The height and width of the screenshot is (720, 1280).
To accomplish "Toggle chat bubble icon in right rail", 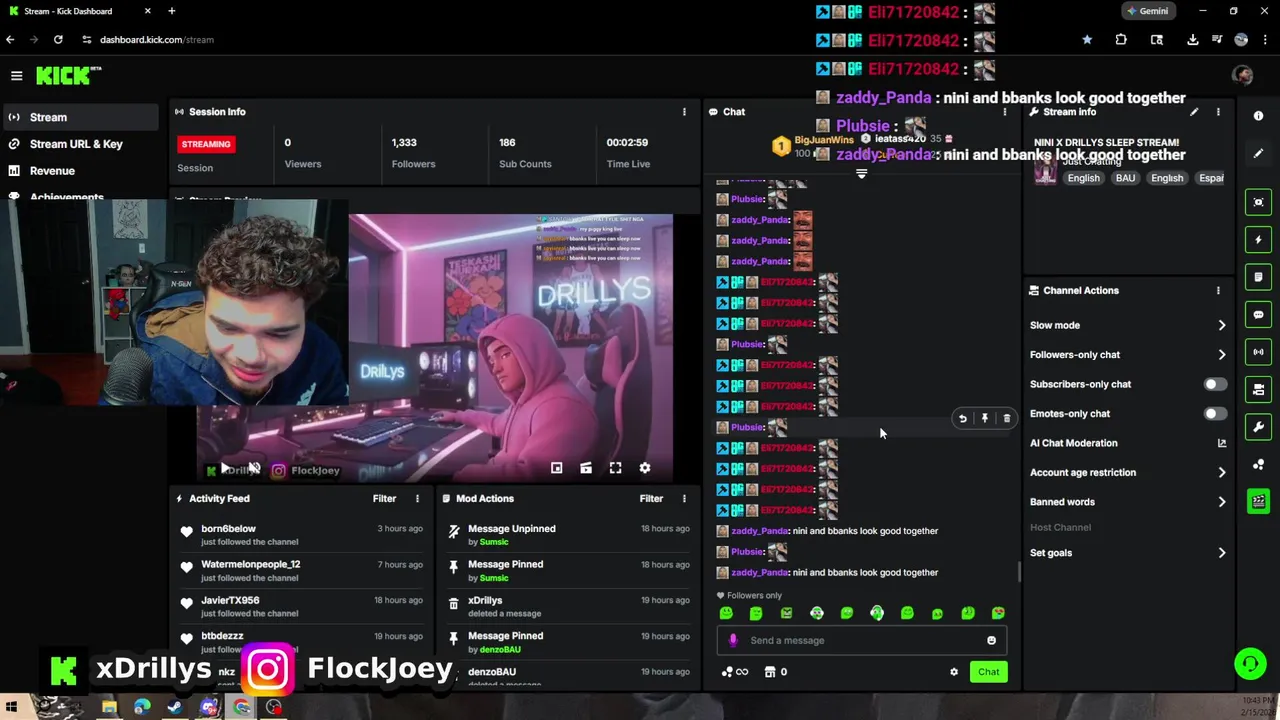I will point(1258,315).
